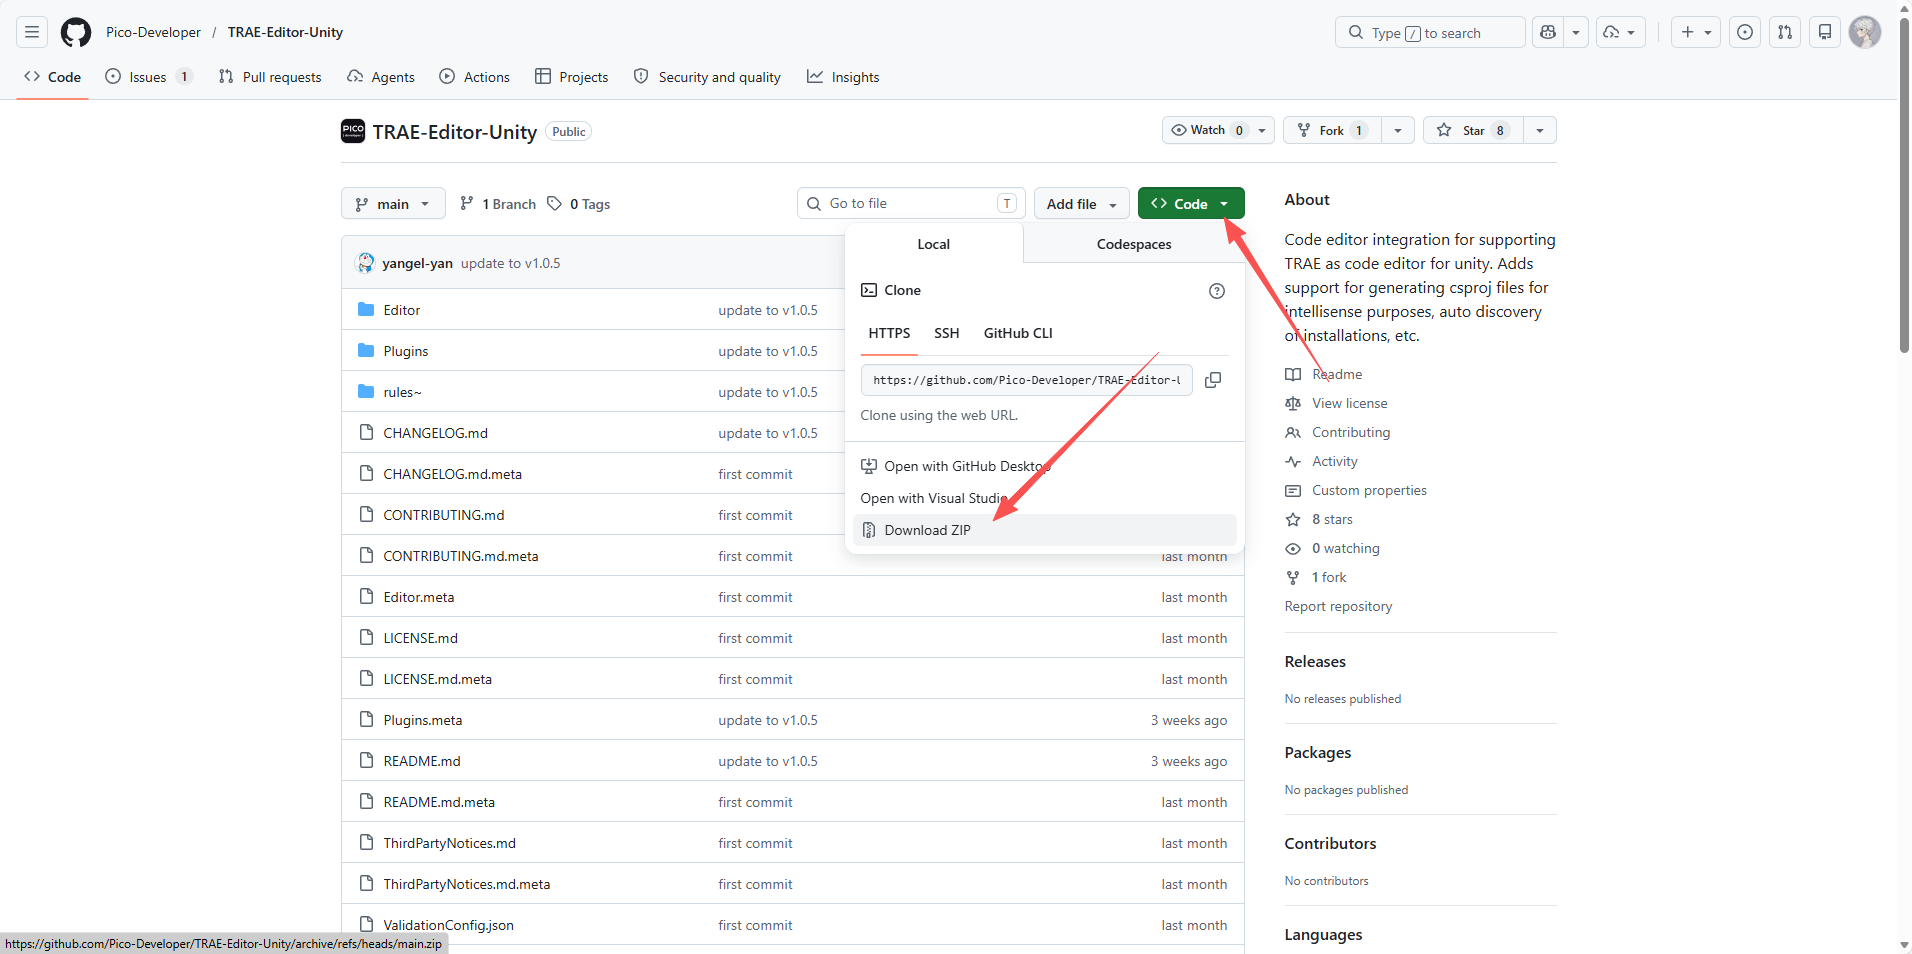Click Download ZIP in the Code menu
Screen dimensions: 1912x954
1045,530
